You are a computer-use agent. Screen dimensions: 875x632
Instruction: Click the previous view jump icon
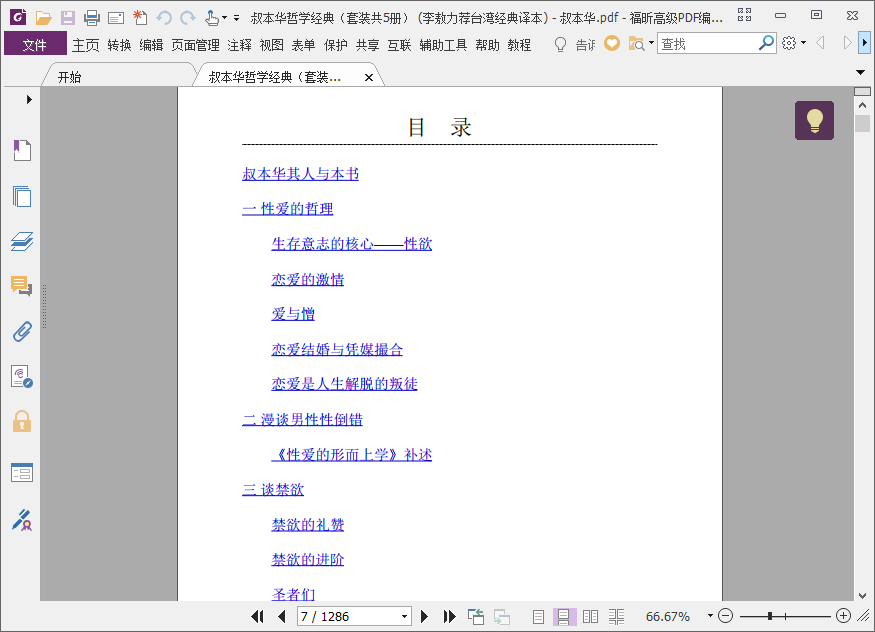point(475,616)
